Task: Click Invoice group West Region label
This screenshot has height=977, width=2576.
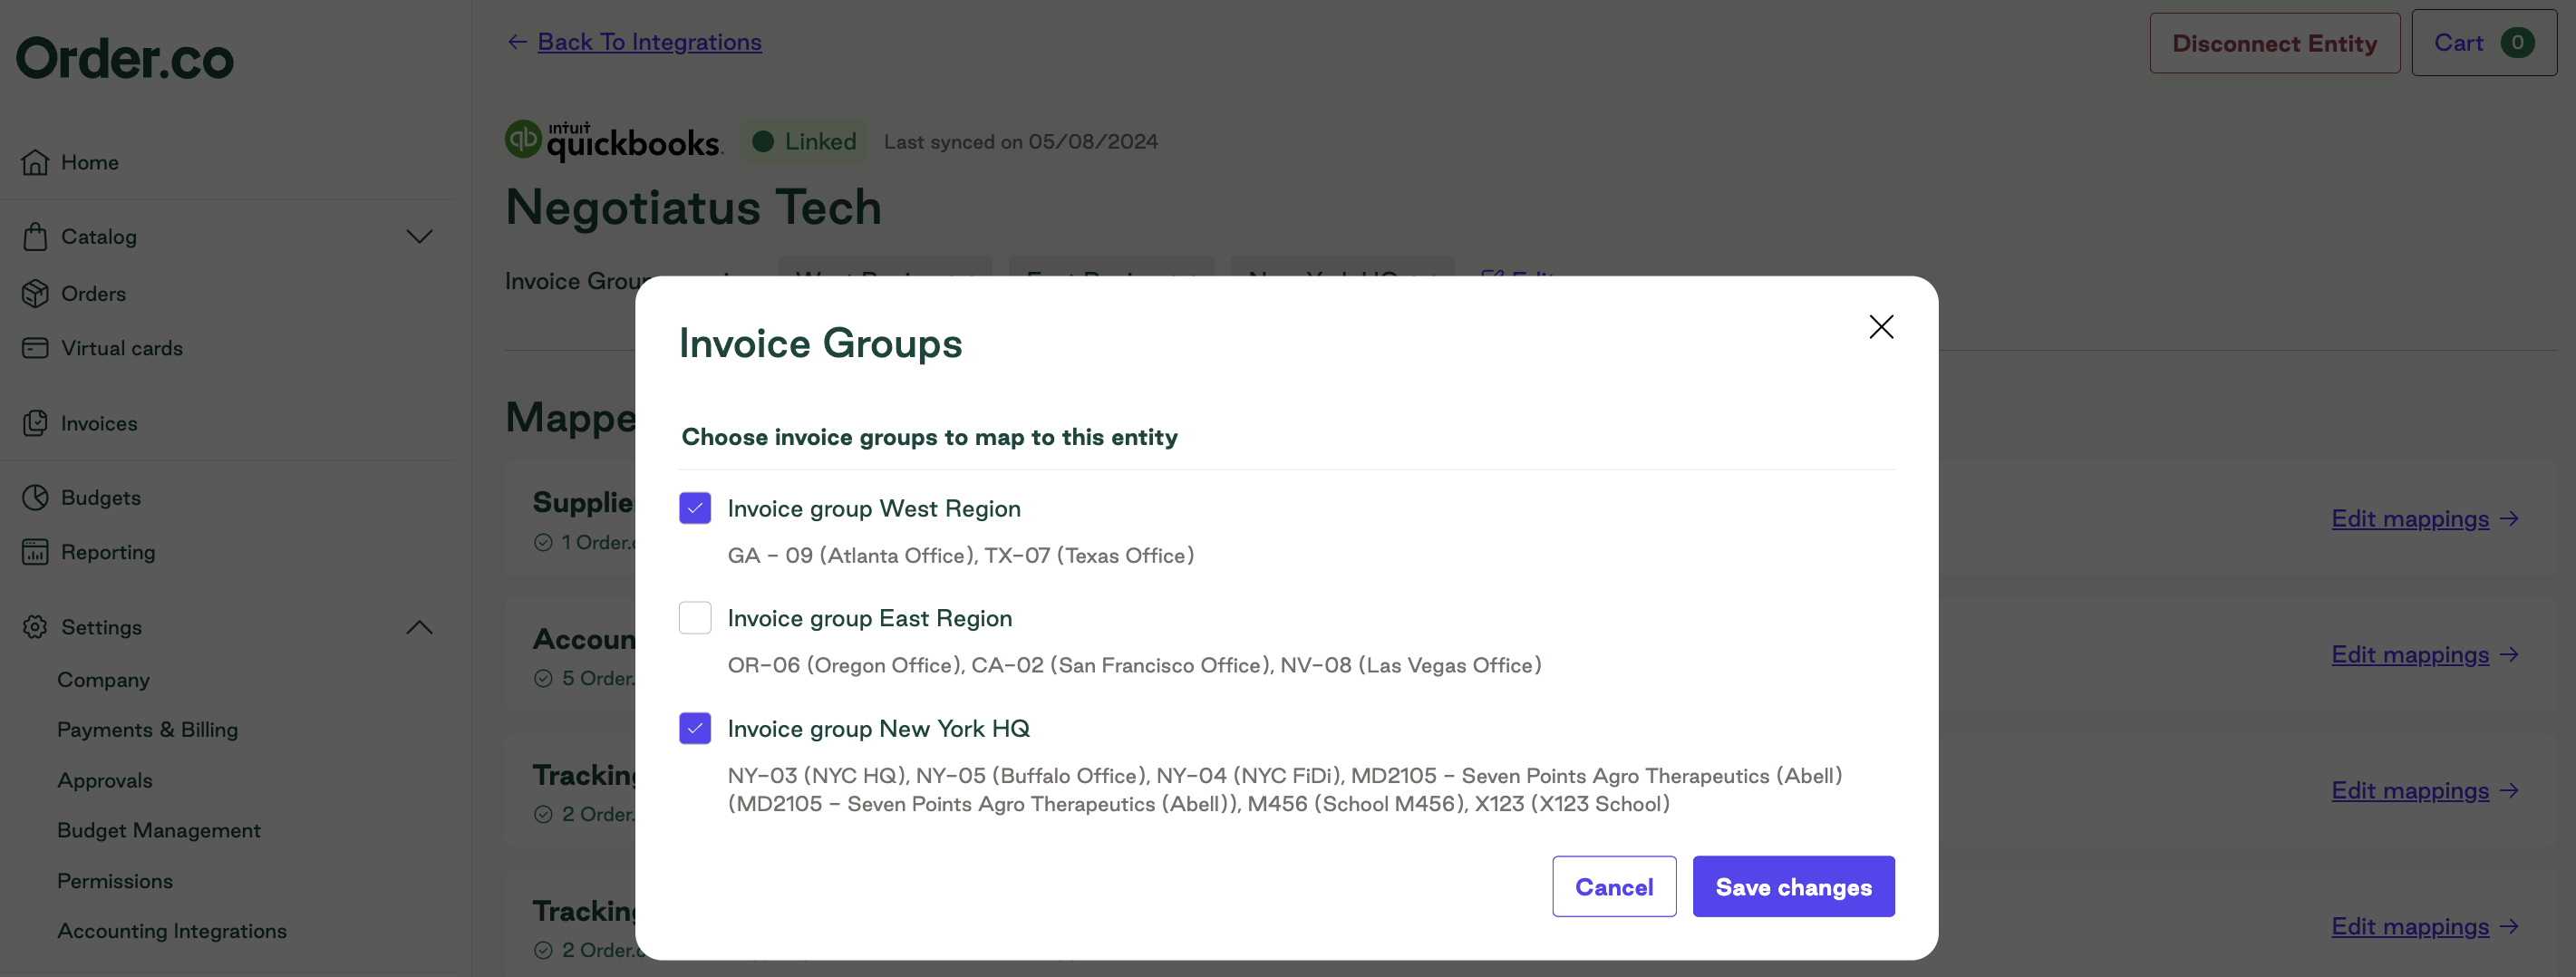Action: tap(873, 508)
